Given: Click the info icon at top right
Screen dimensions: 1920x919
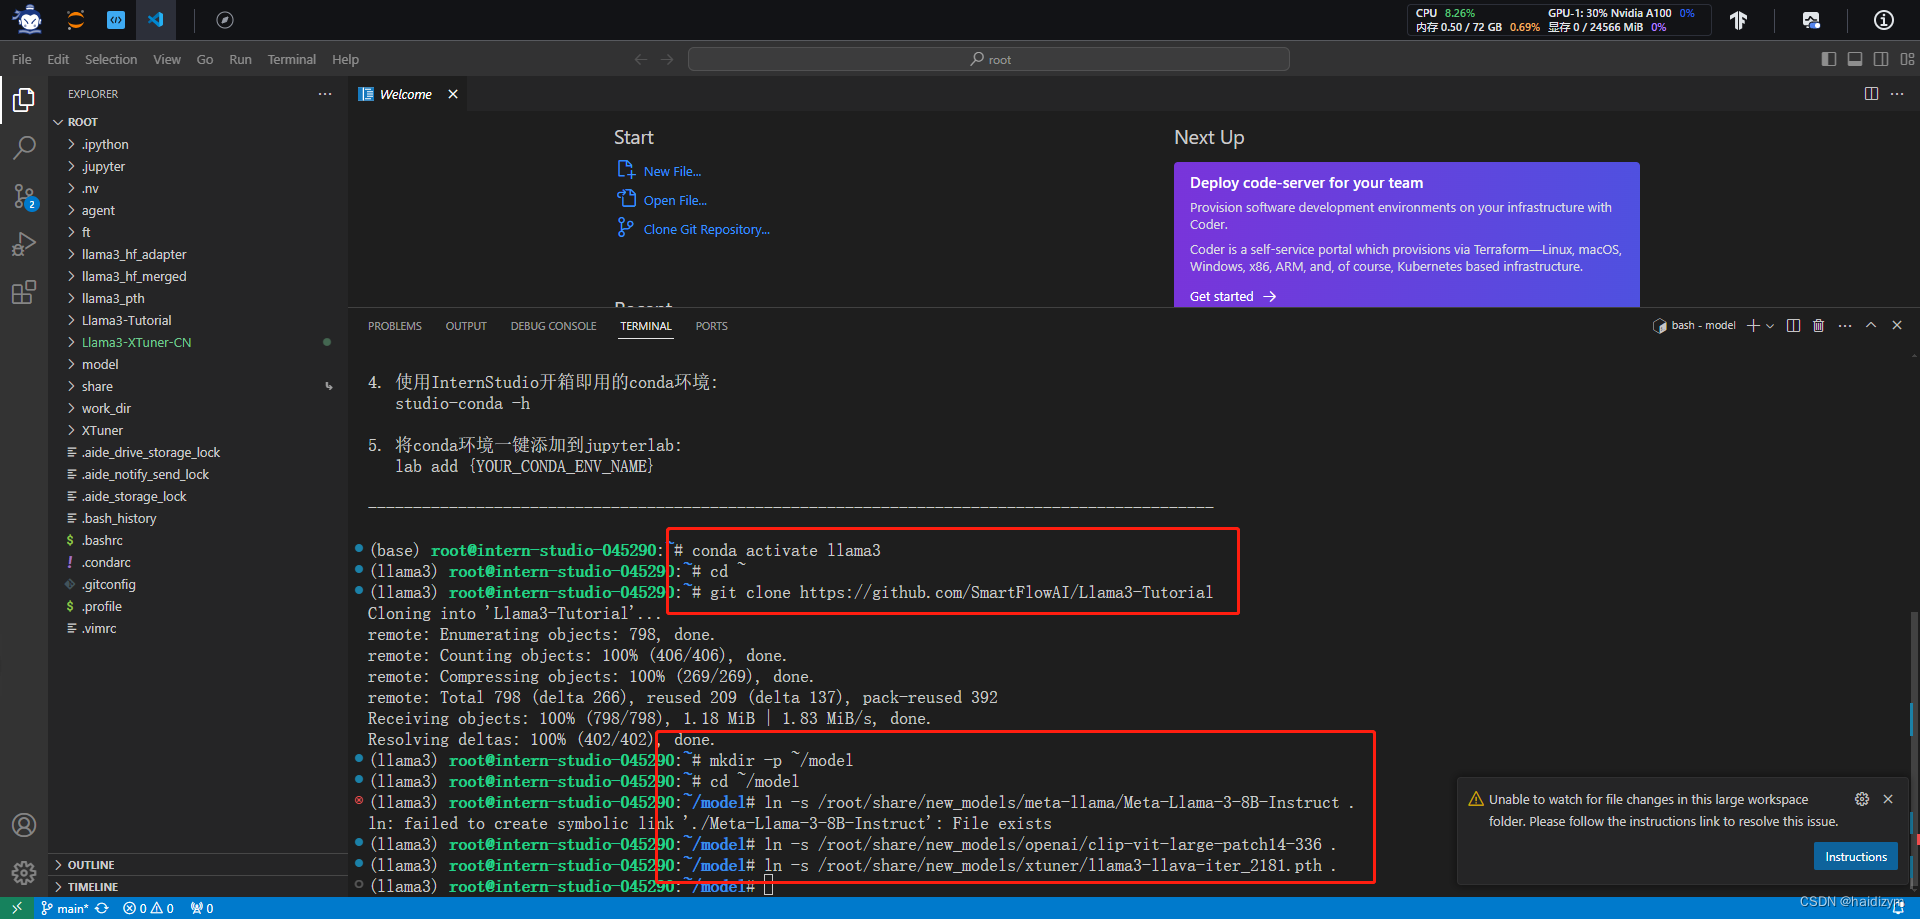Looking at the screenshot, I should point(1884,20).
